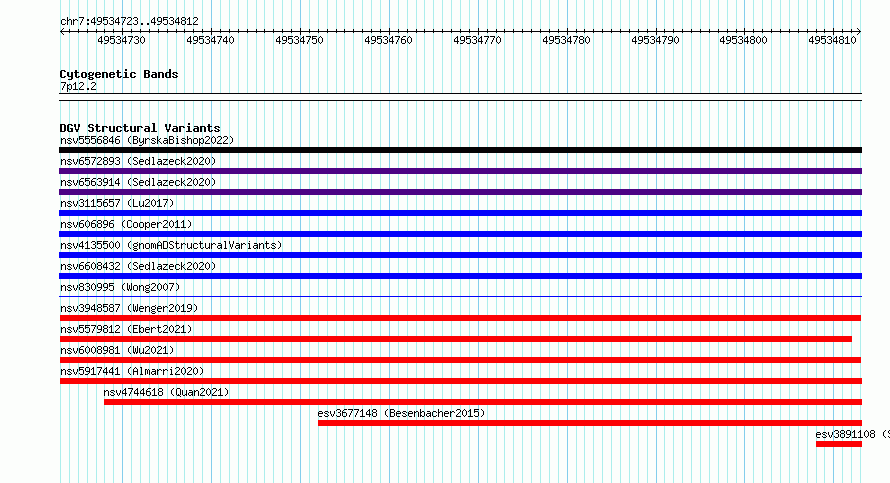Select the blue nsv3115657 variant bar
This screenshot has height=483, width=890.
(460, 213)
